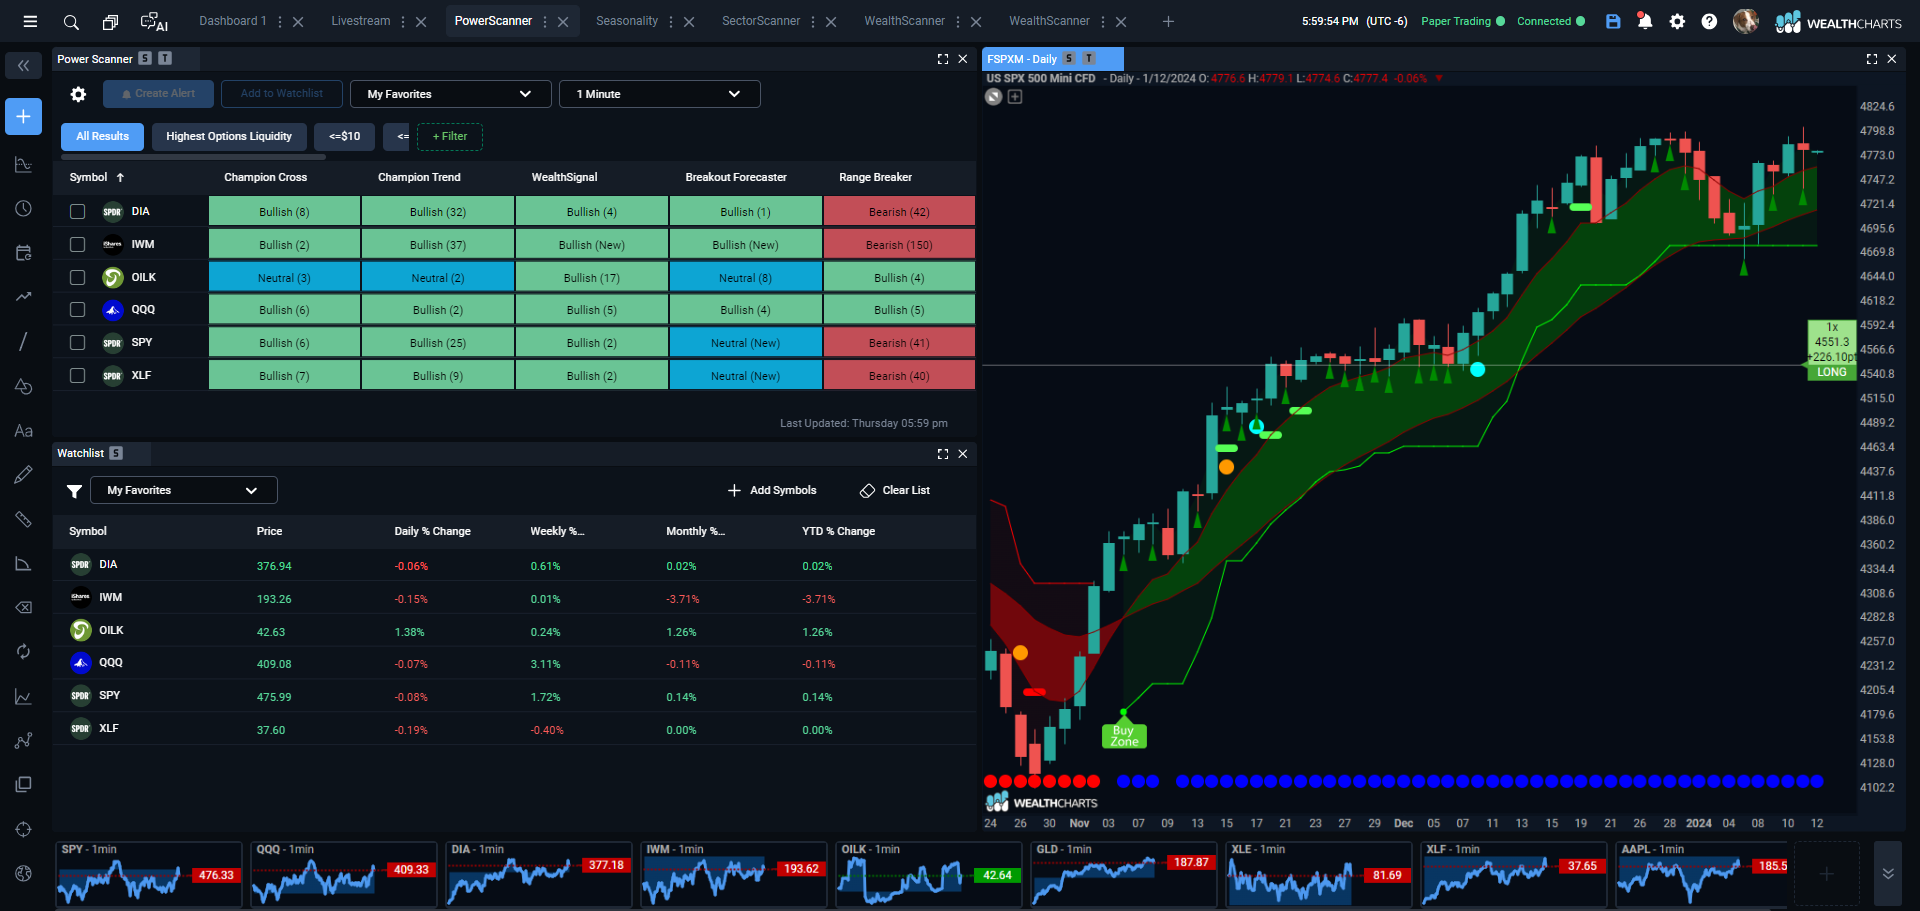Select the line drawing tool
1920x911 pixels.
coord(24,342)
